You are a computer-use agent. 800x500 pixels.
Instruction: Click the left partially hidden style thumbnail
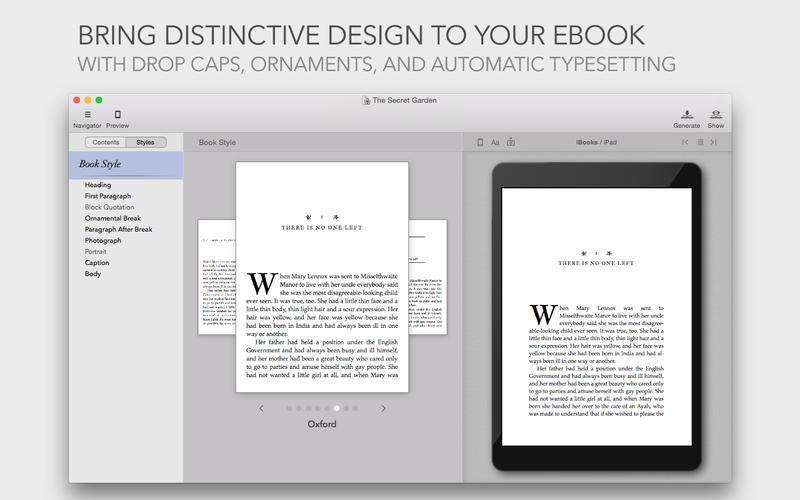pyautogui.click(x=217, y=277)
